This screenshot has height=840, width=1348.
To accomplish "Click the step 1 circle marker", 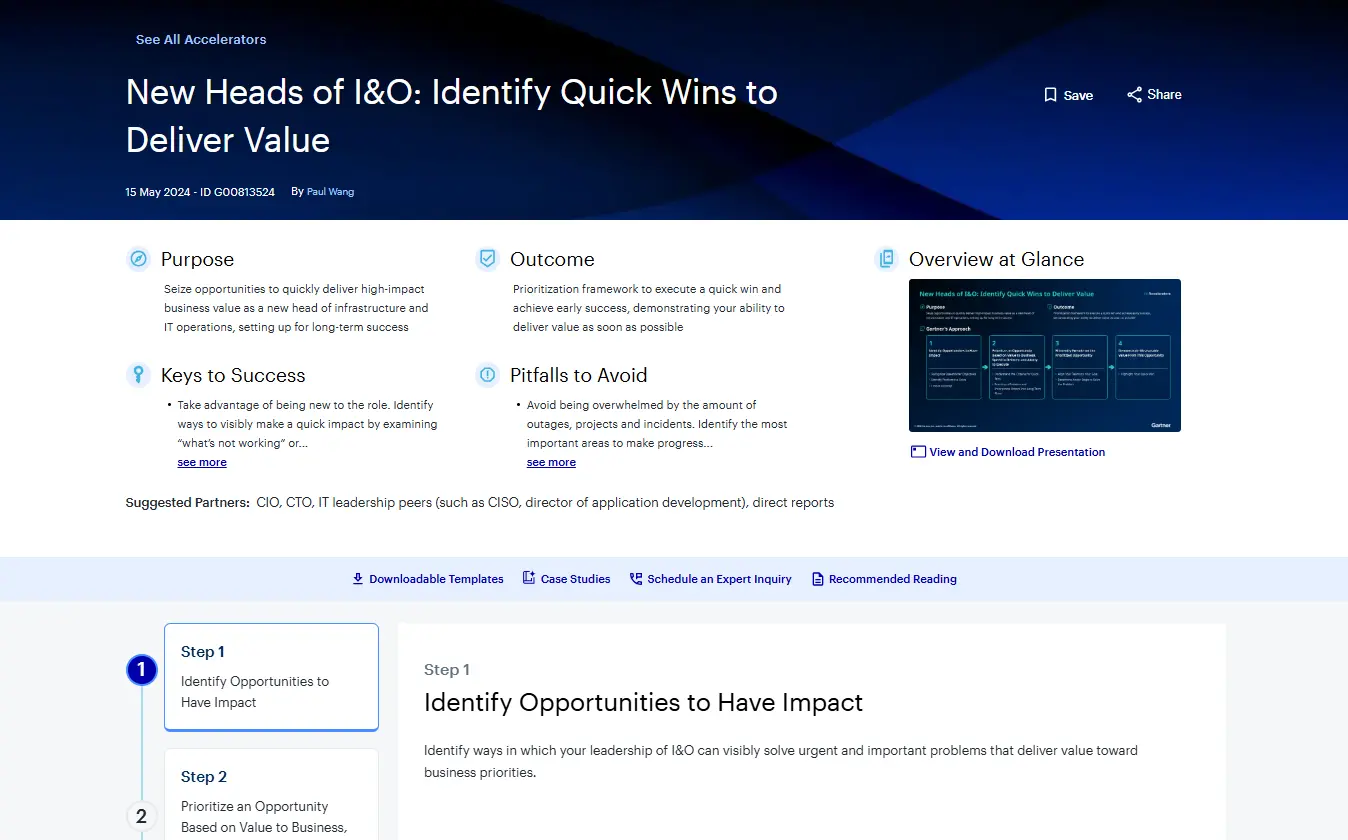I will coord(141,670).
